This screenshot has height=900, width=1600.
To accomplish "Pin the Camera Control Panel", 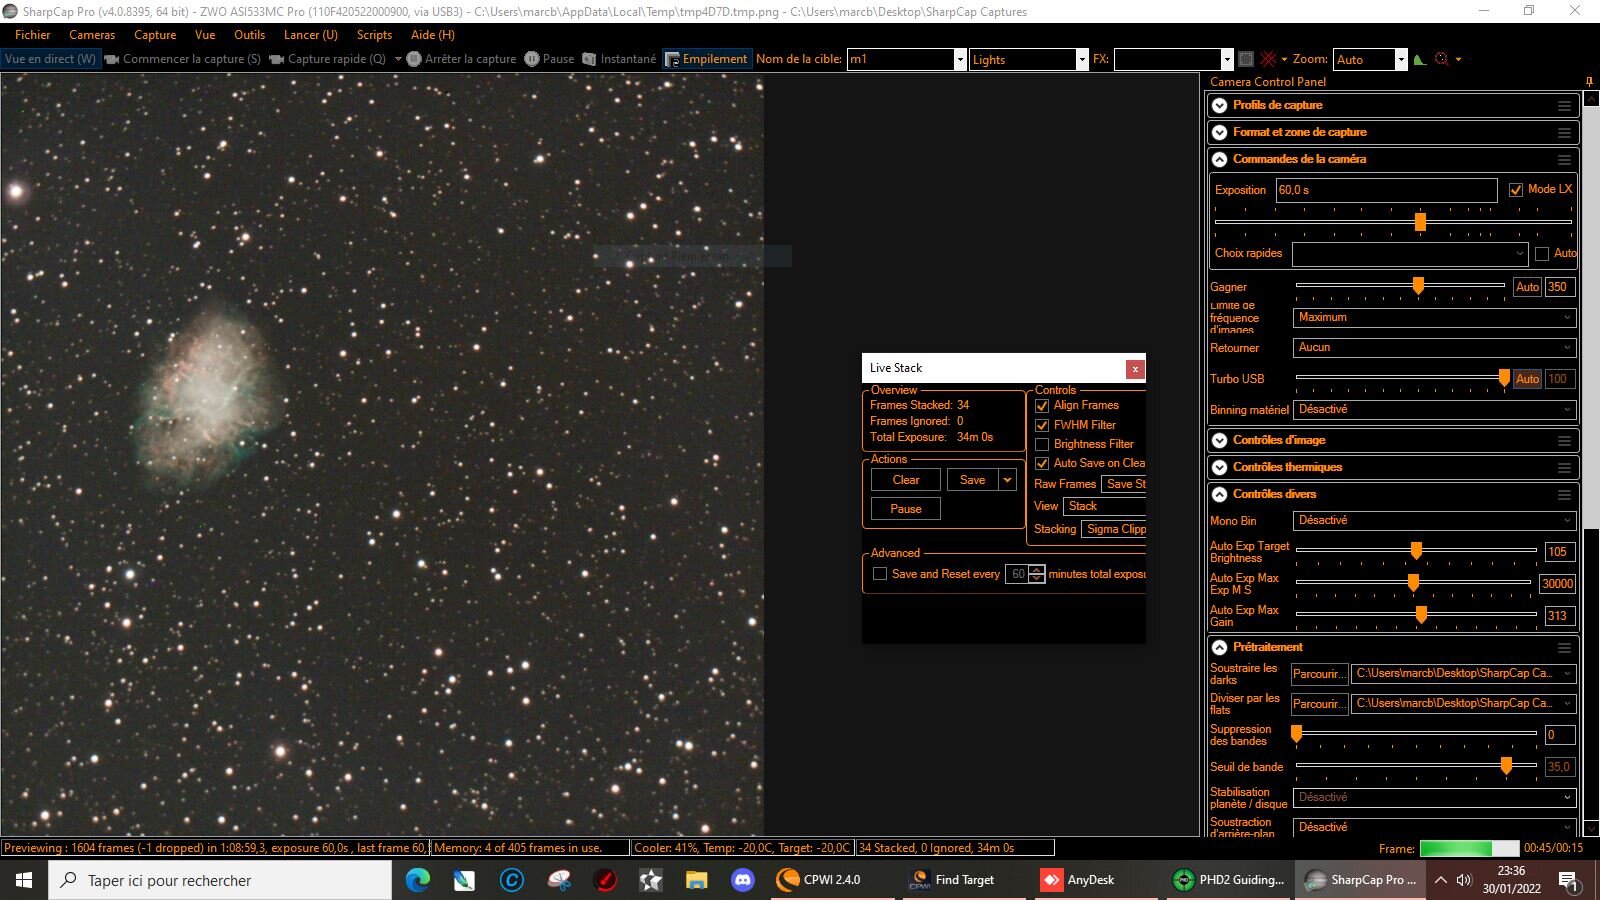I will point(1589,82).
